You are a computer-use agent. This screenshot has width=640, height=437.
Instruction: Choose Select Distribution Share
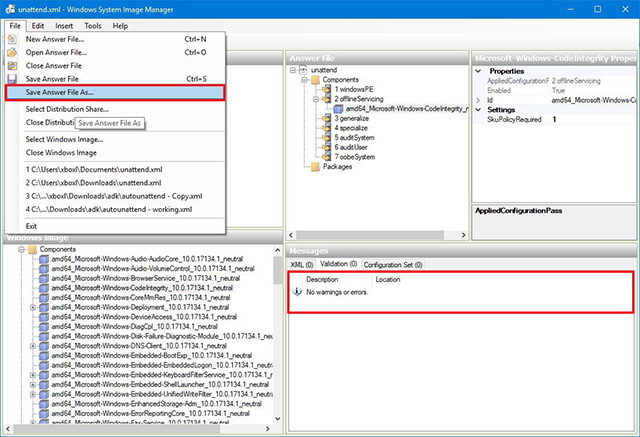click(x=115, y=109)
